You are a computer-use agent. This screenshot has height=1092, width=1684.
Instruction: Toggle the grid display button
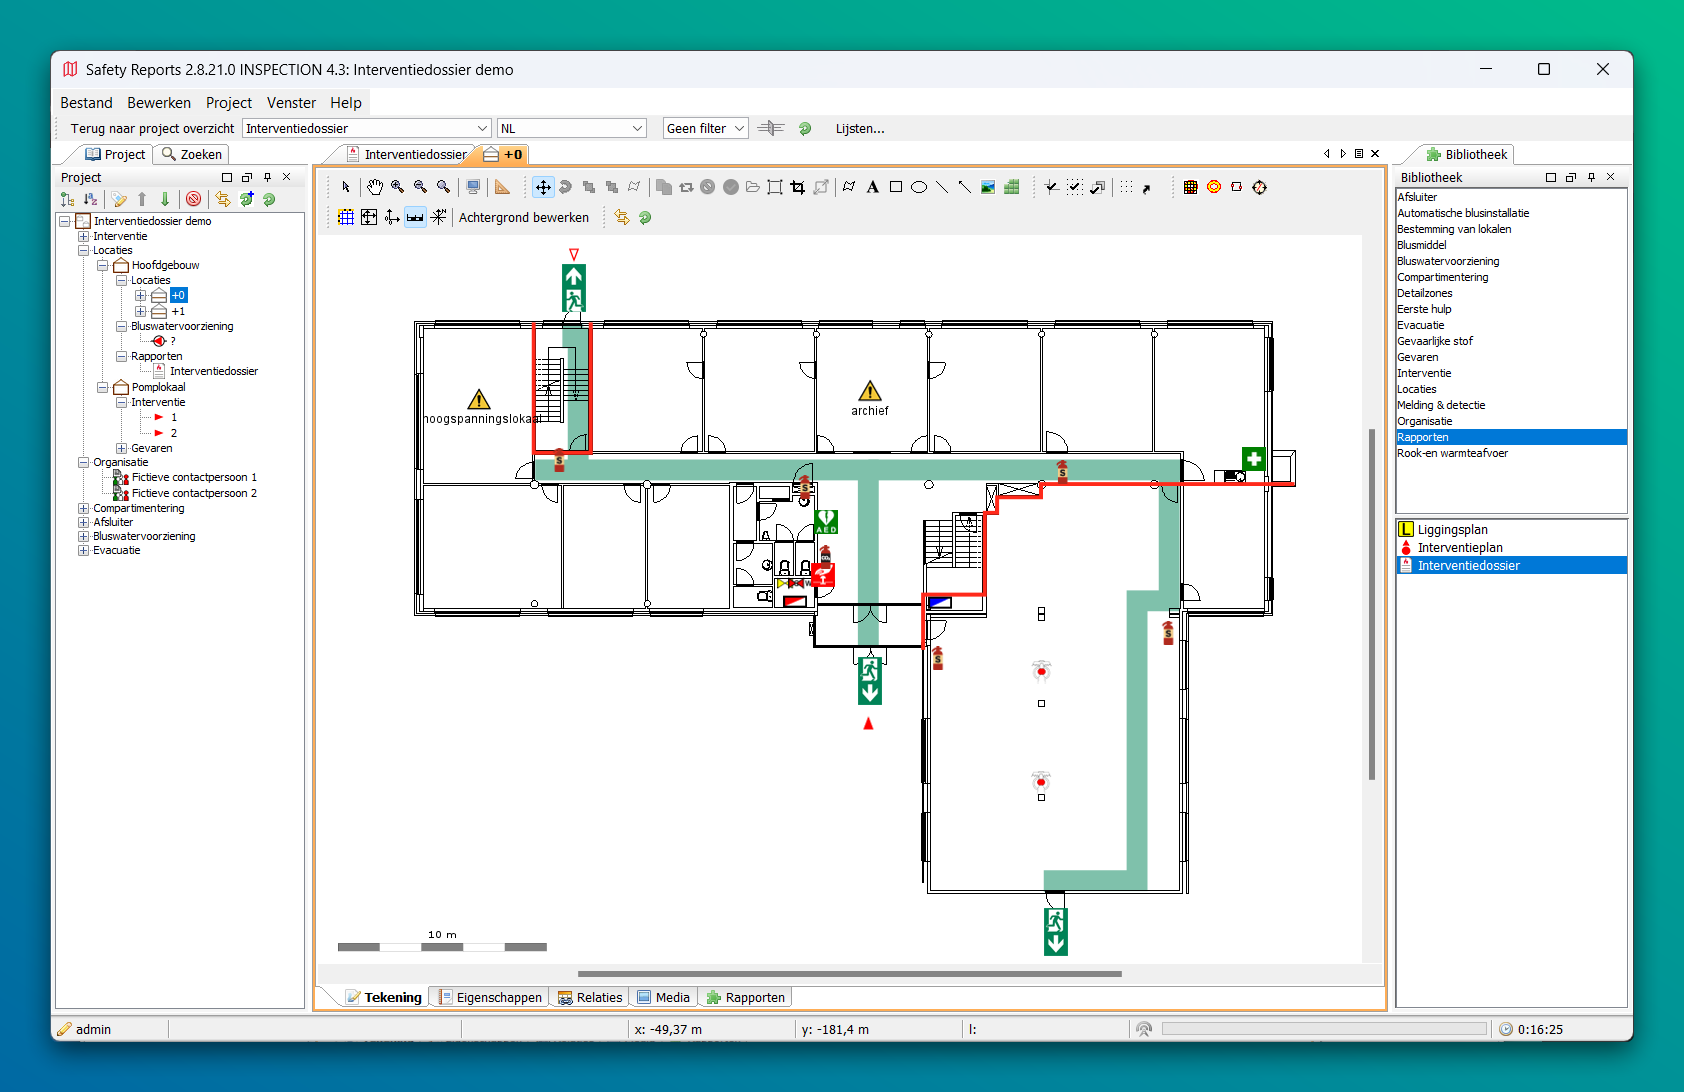point(346,217)
